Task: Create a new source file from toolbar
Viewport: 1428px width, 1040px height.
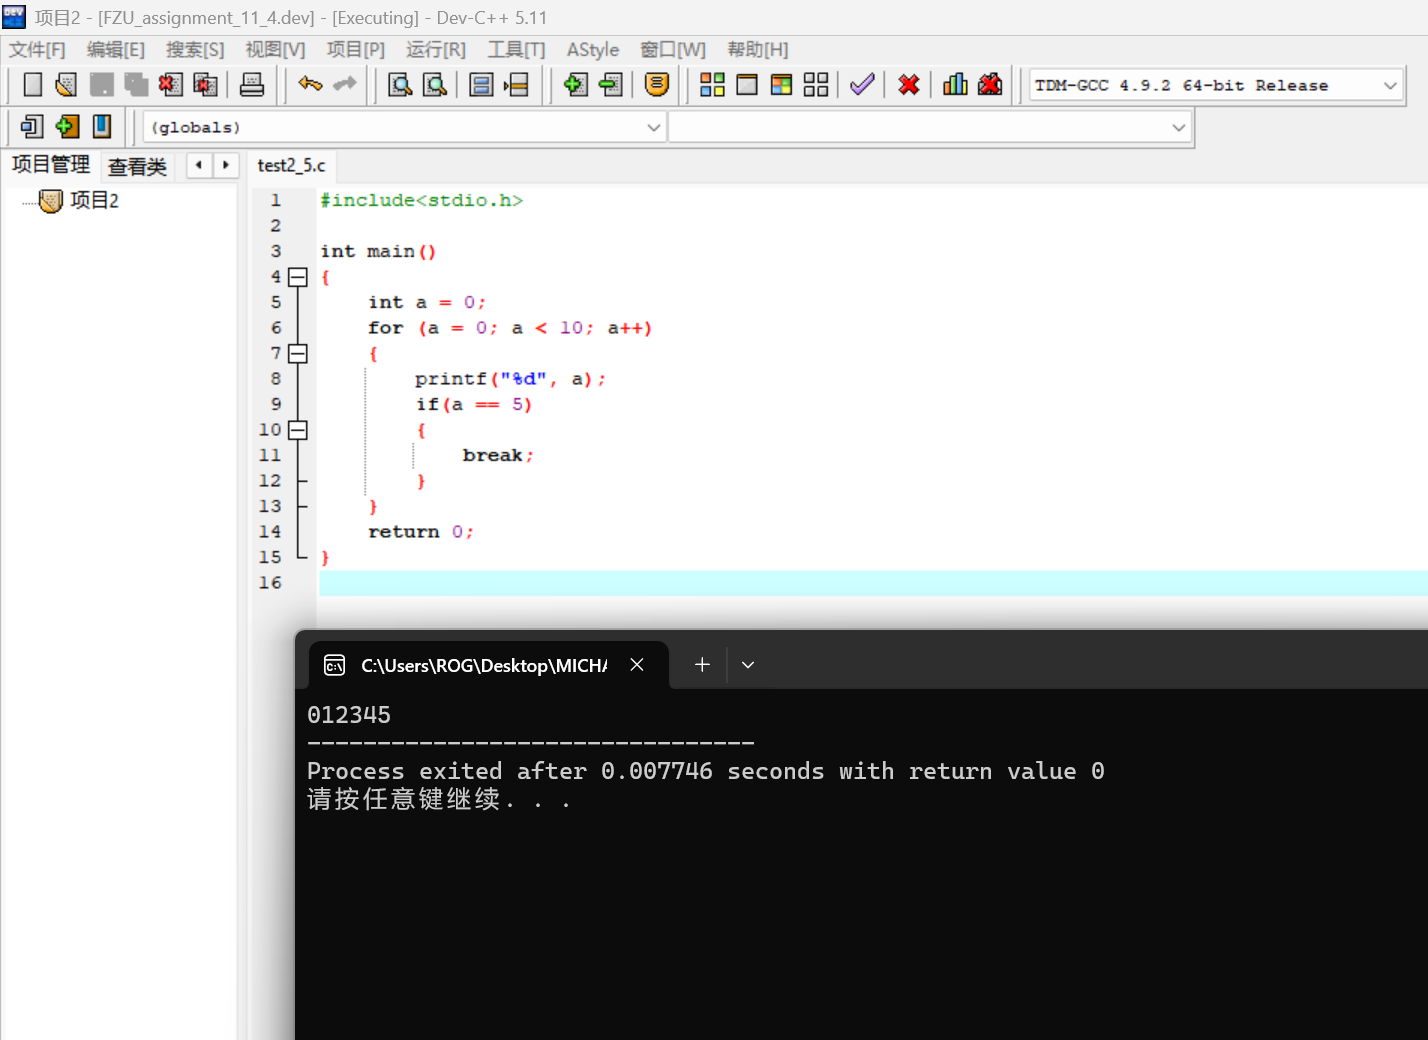Action: (32, 85)
